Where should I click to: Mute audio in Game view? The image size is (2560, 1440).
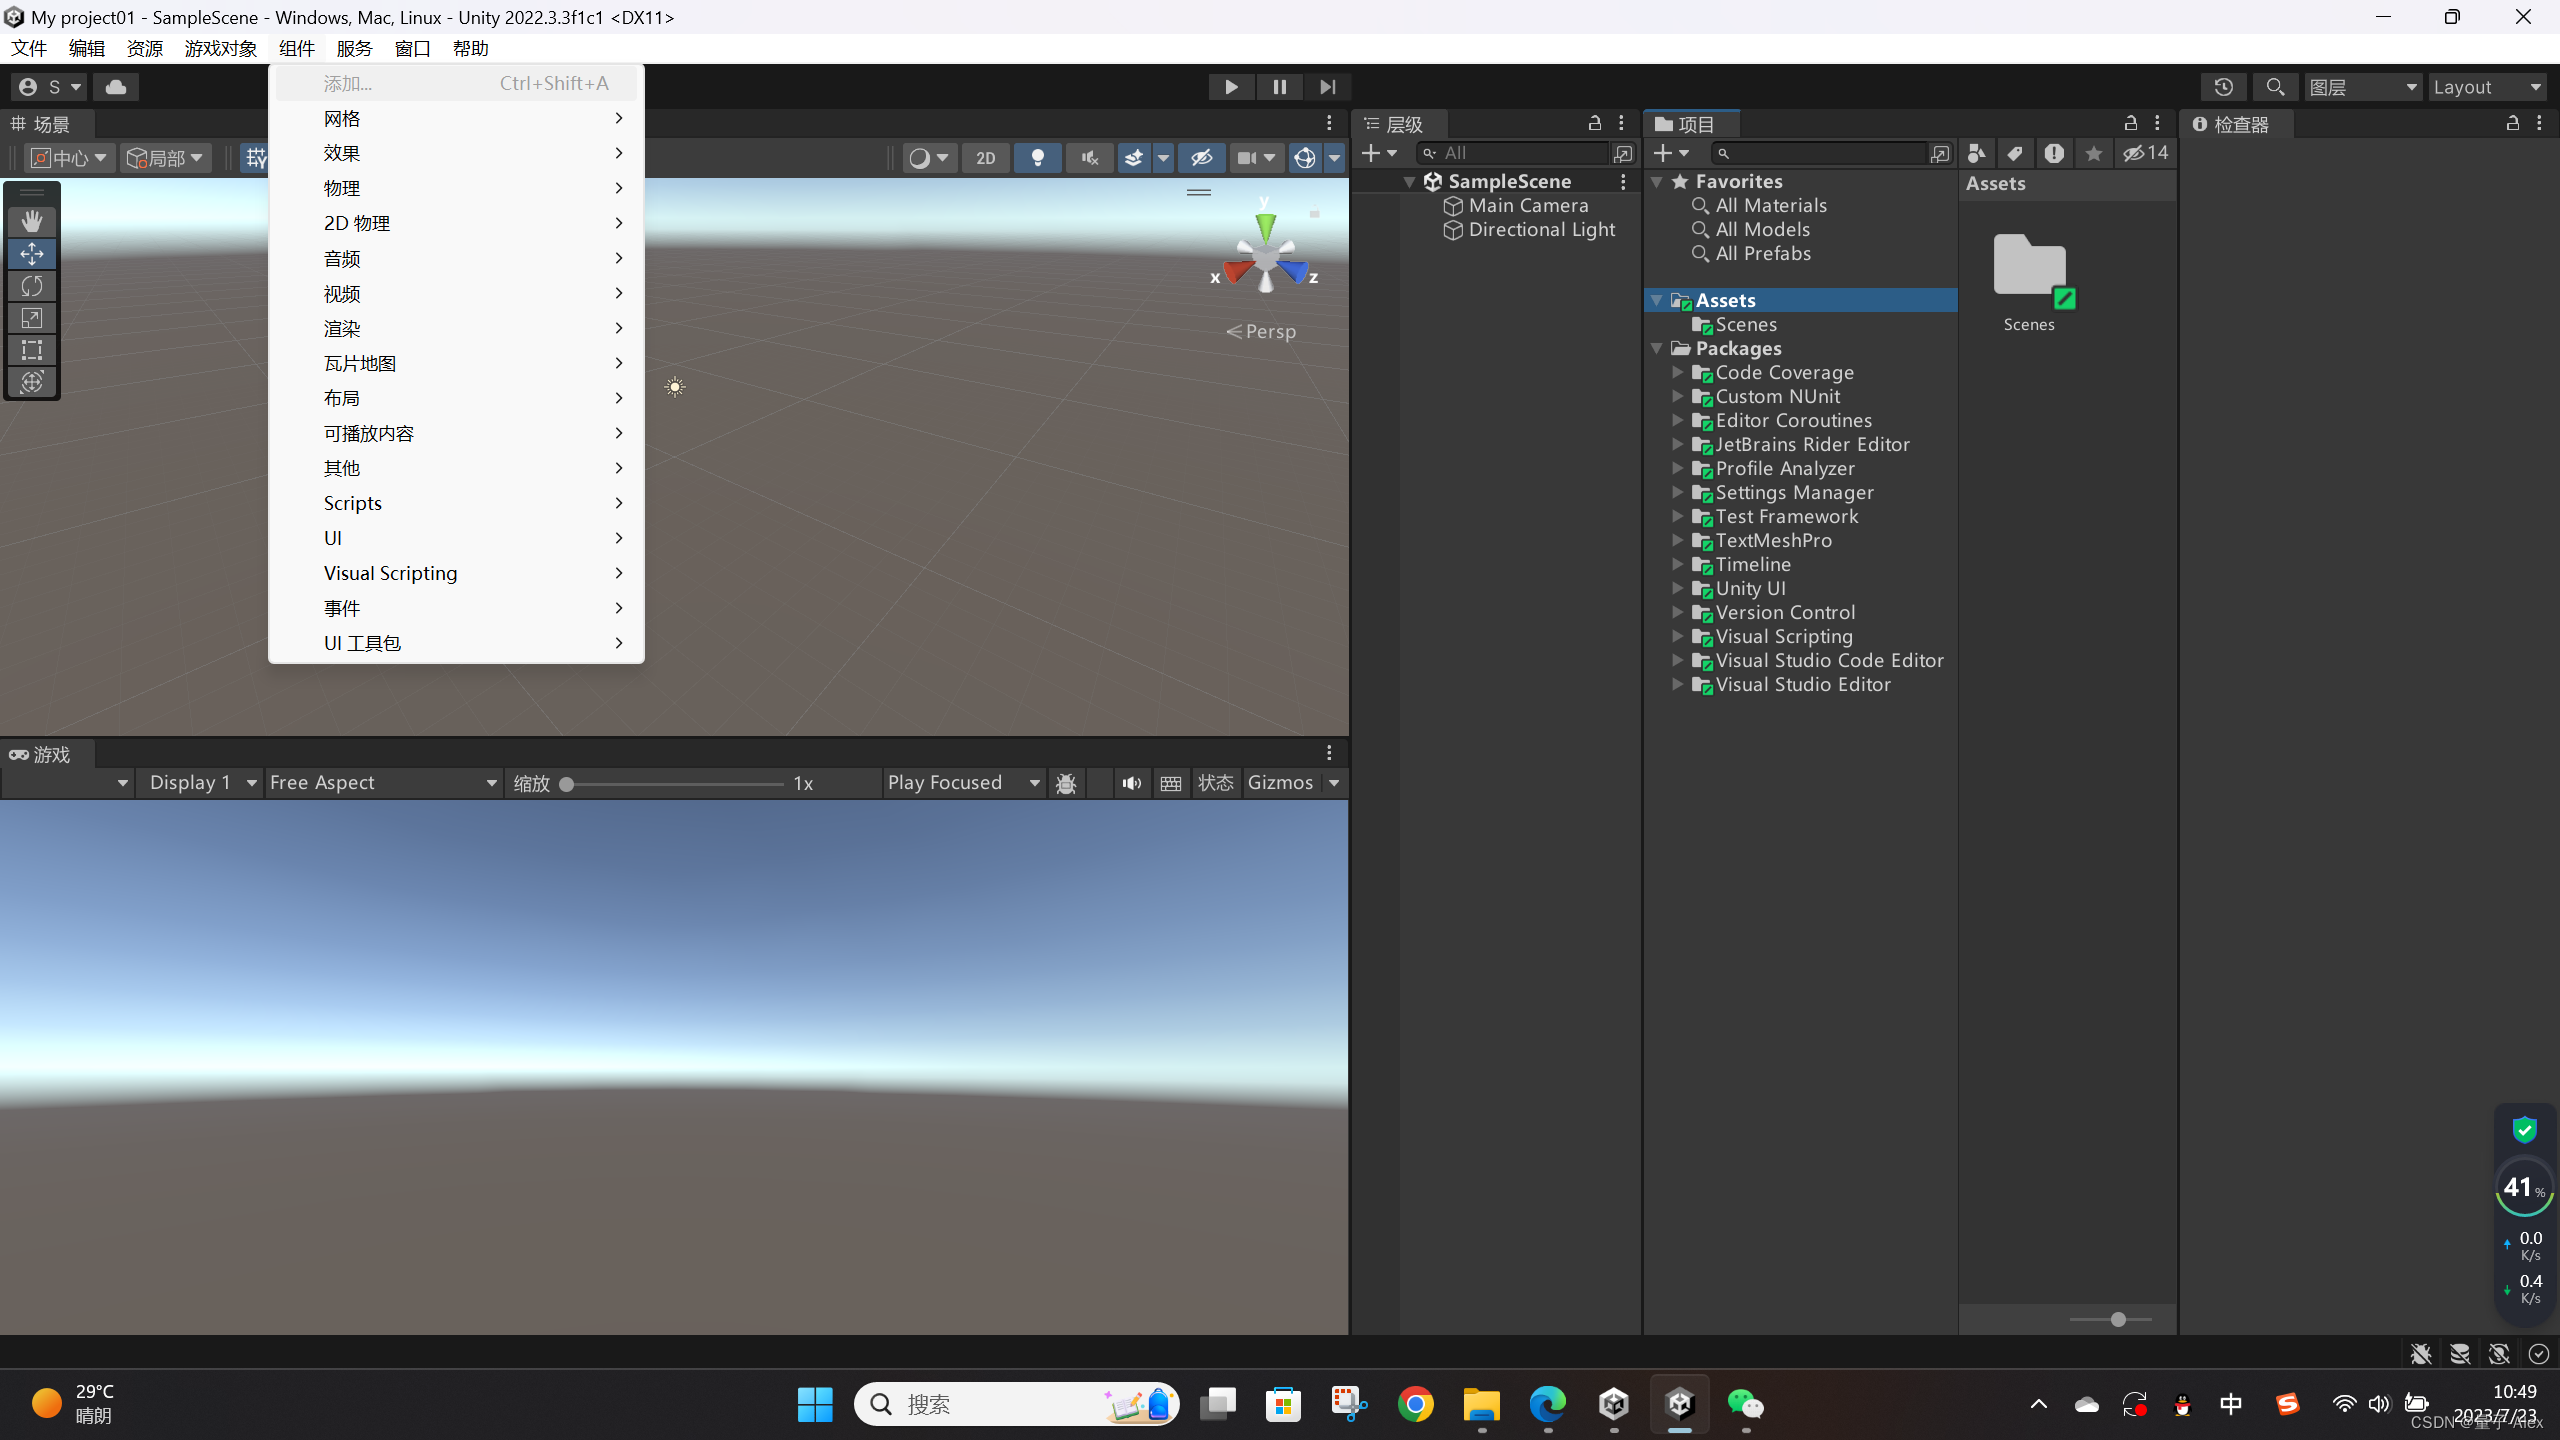pyautogui.click(x=1131, y=783)
